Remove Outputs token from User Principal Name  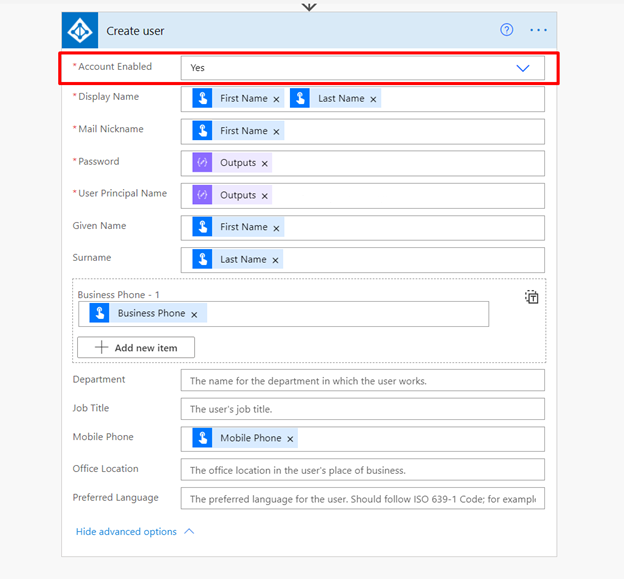[x=265, y=195]
